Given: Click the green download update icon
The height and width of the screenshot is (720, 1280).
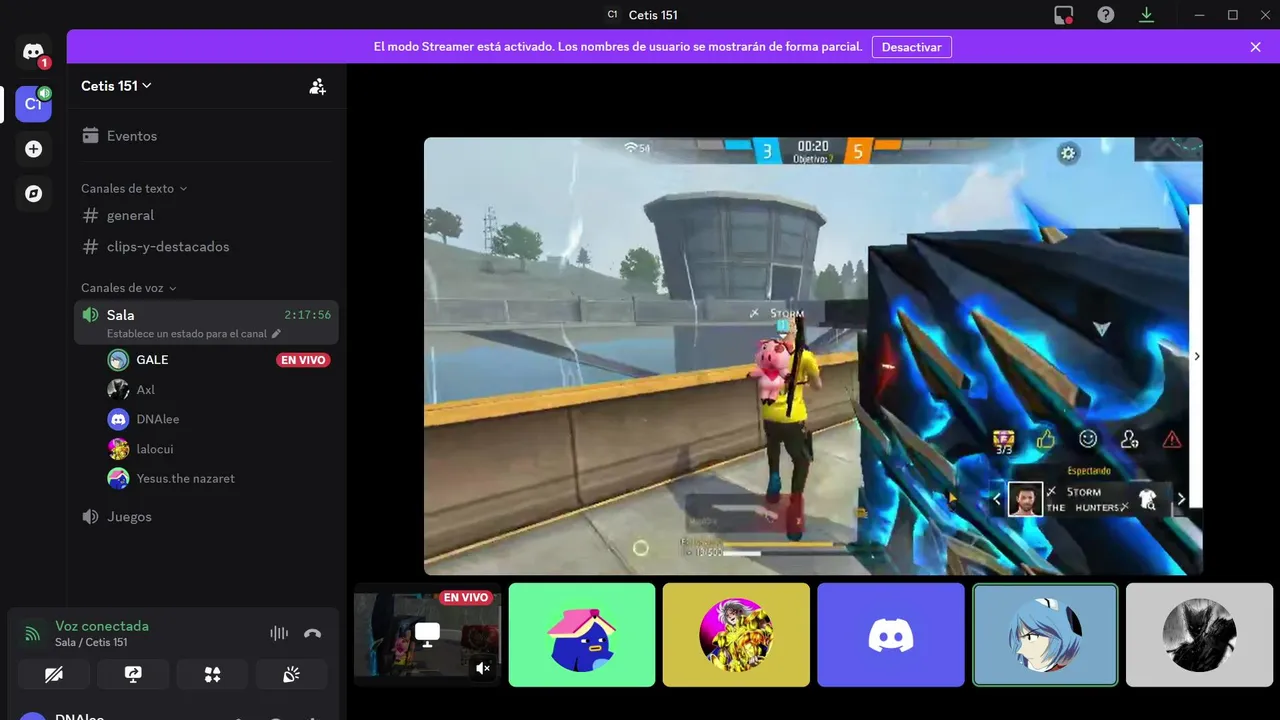Looking at the screenshot, I should click(x=1147, y=15).
